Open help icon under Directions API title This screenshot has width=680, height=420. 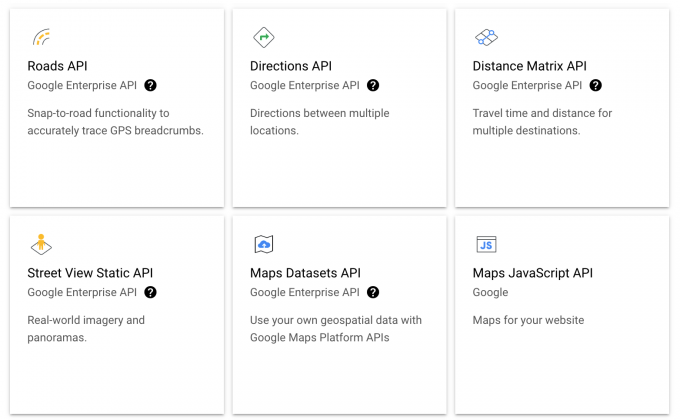[x=373, y=85]
